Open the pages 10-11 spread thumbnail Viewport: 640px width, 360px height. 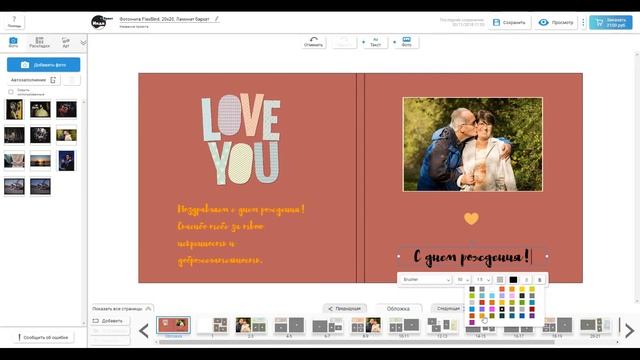(x=404, y=326)
